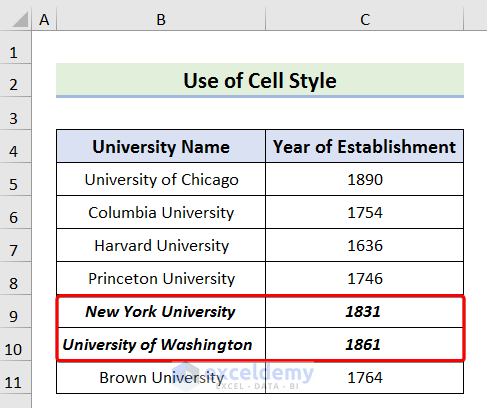Screen dimensions: 487x408
Task: Select the cell with year 1746
Action: click(364, 278)
